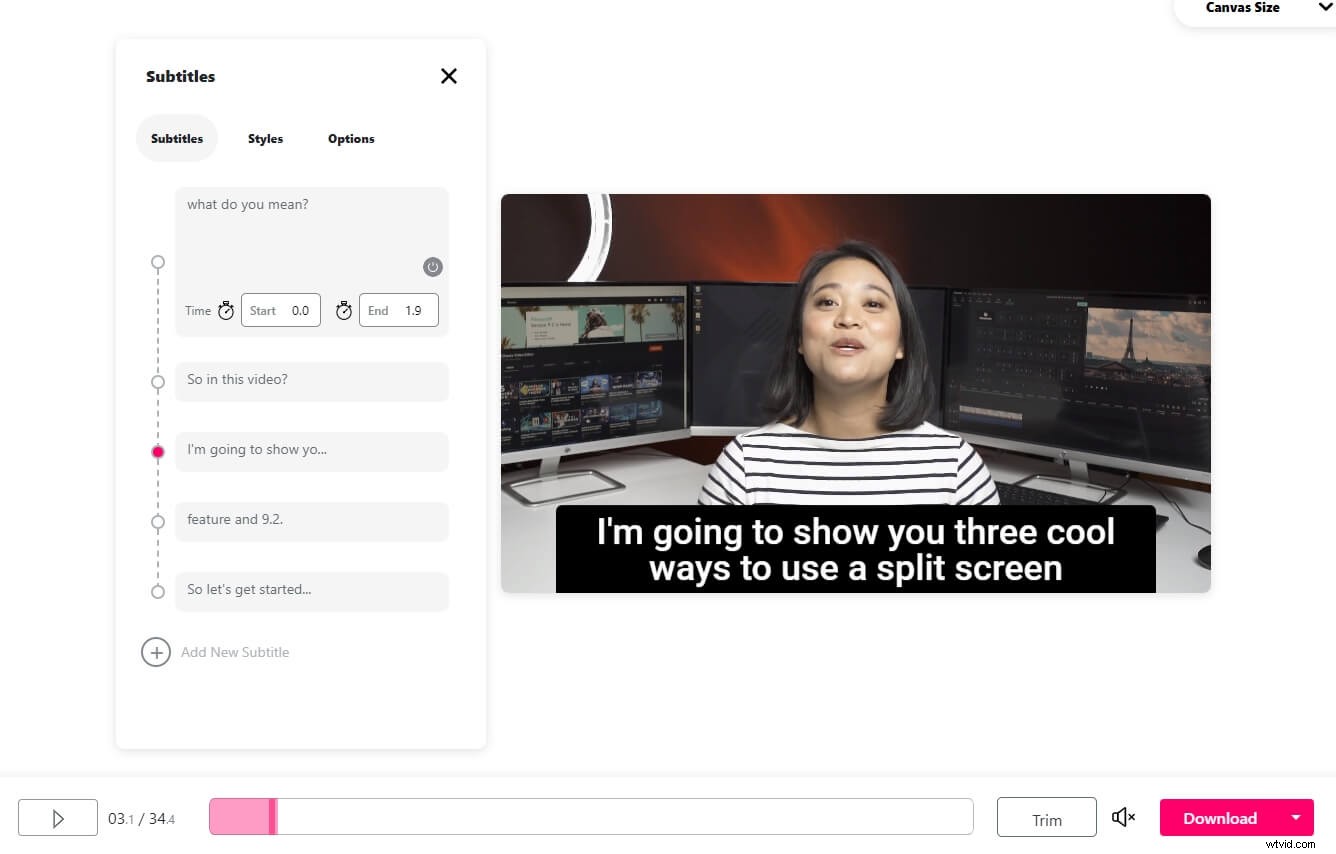This screenshot has height=854, width=1336.
Task: Switch to the Styles tab
Action: [265, 138]
